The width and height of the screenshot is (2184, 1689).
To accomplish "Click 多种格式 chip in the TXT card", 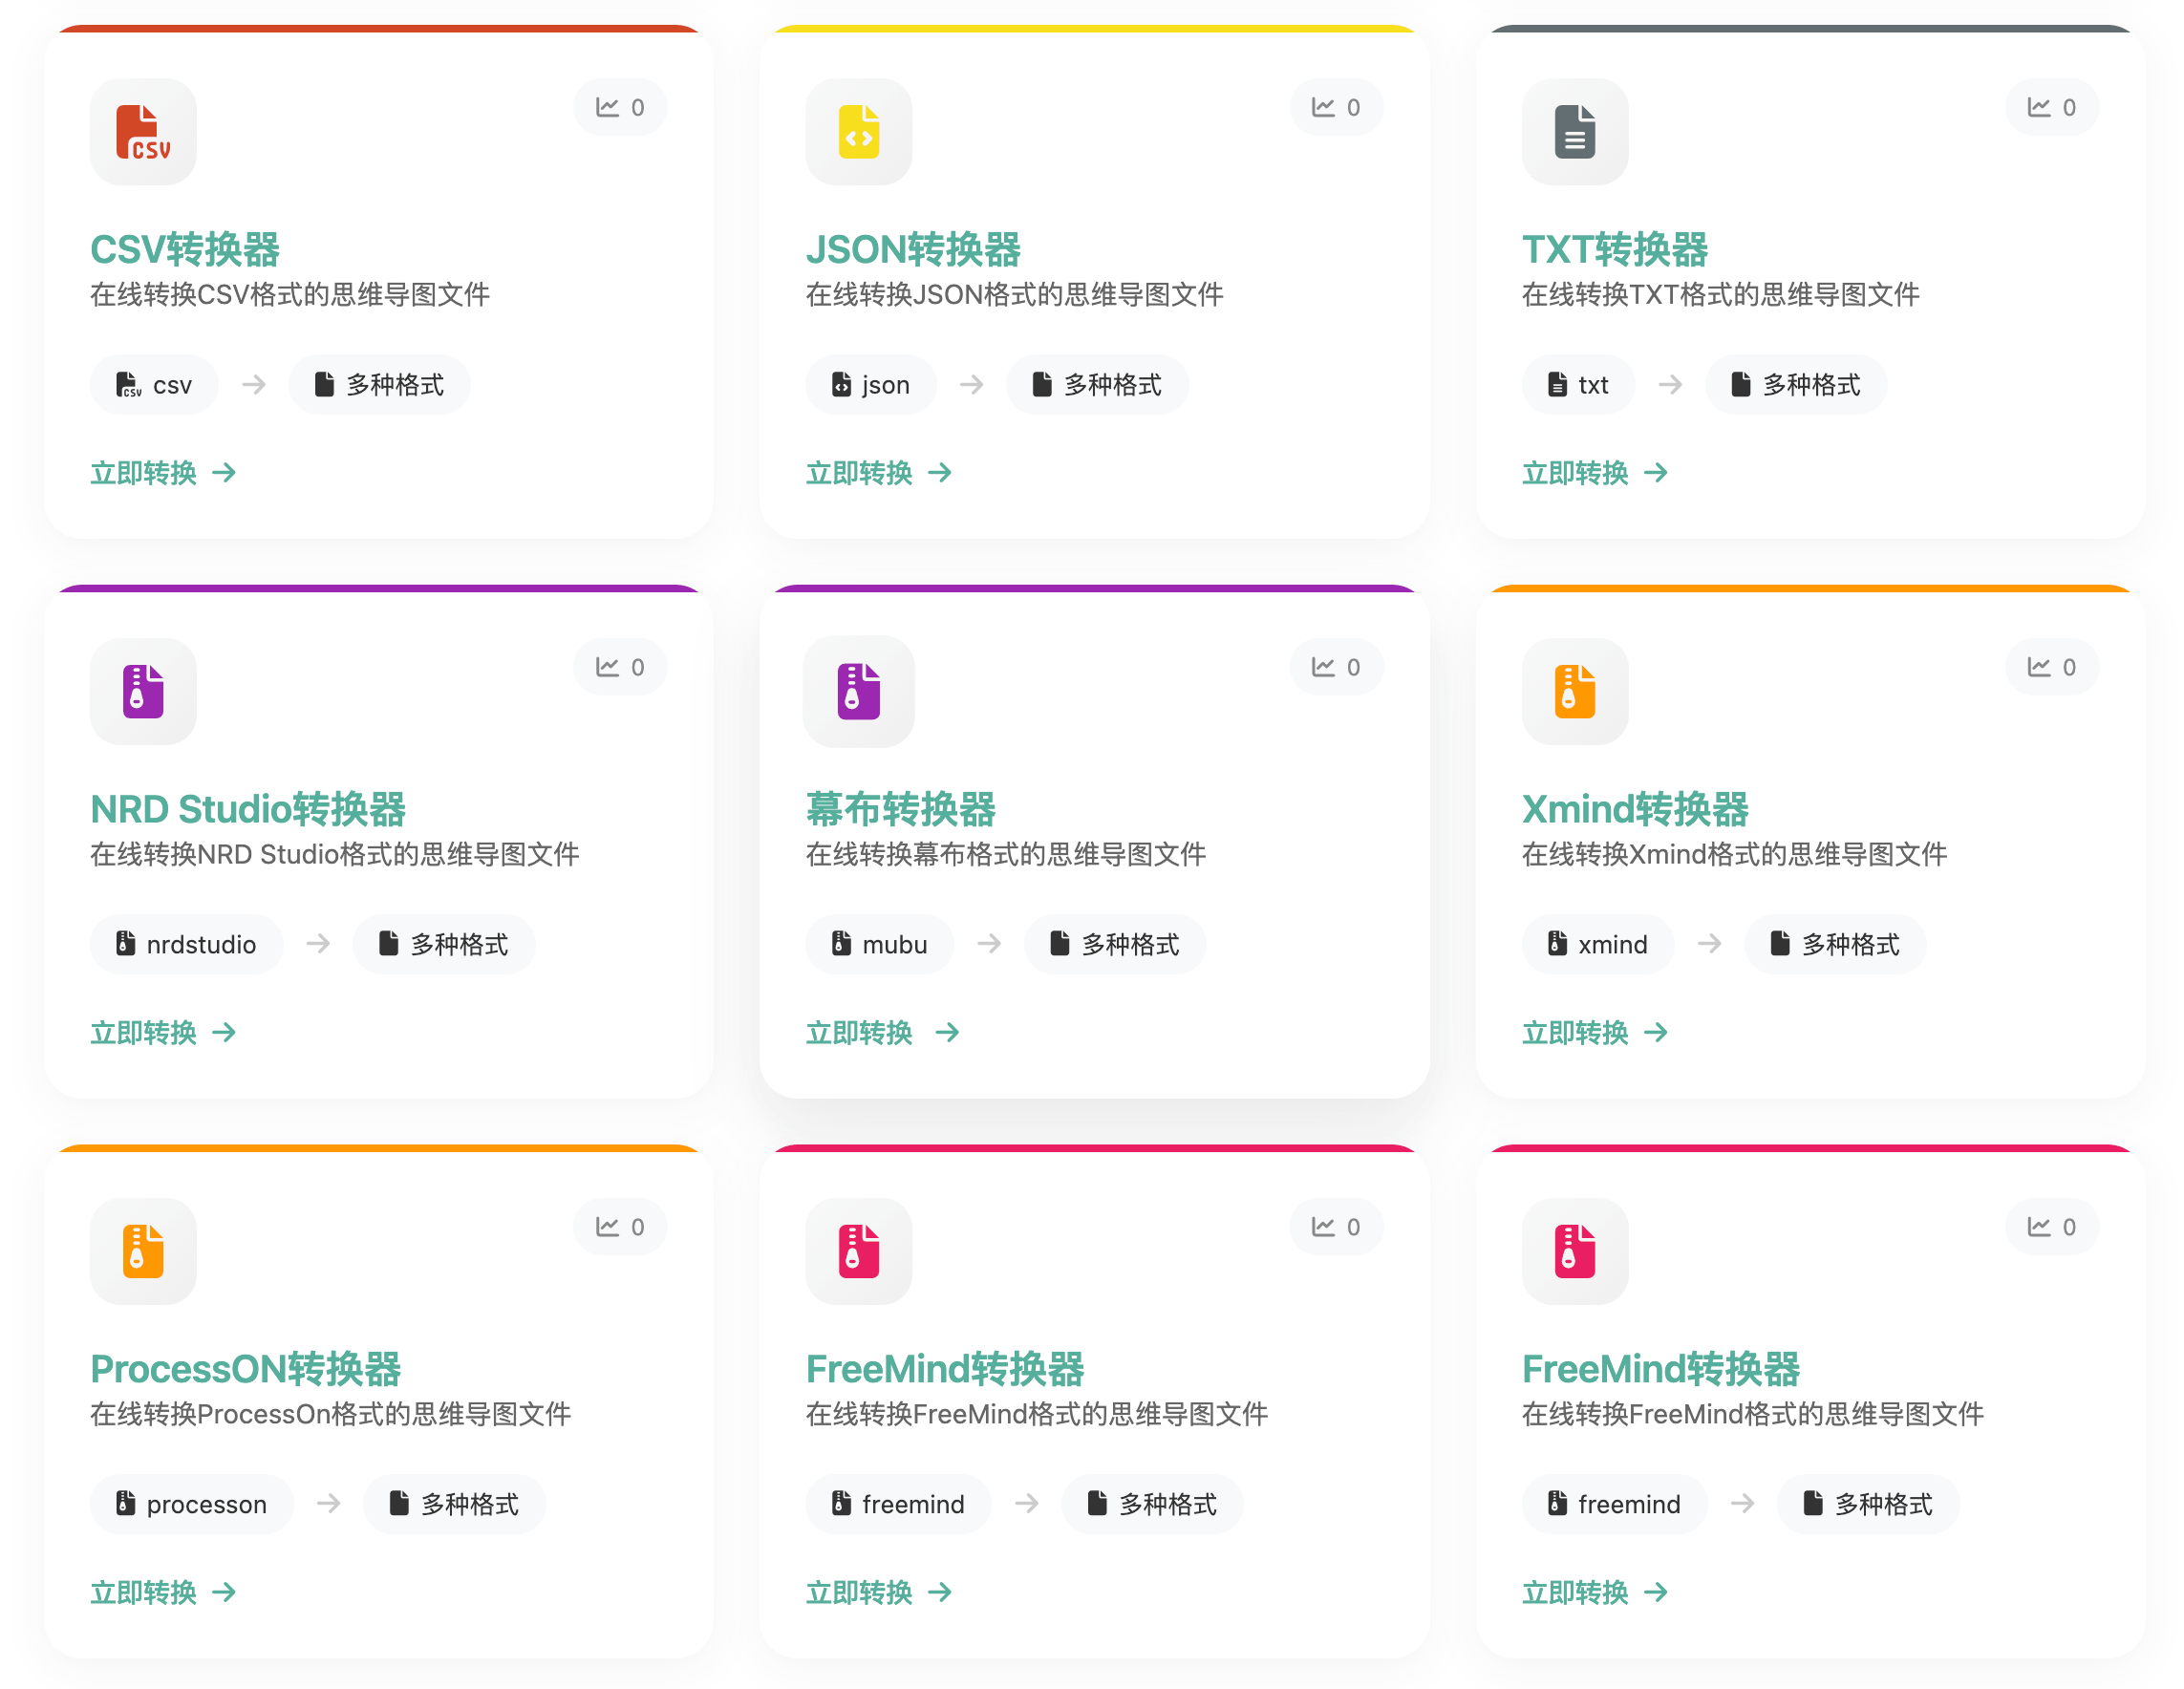I will [1795, 385].
